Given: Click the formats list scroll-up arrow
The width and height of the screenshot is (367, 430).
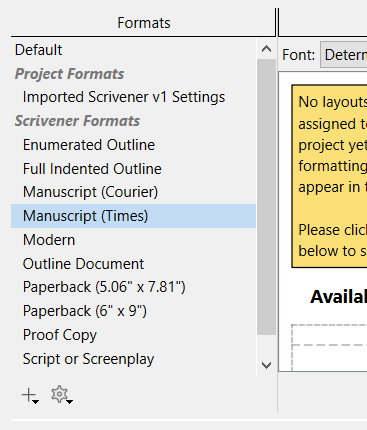Looking at the screenshot, I should pos(266,49).
